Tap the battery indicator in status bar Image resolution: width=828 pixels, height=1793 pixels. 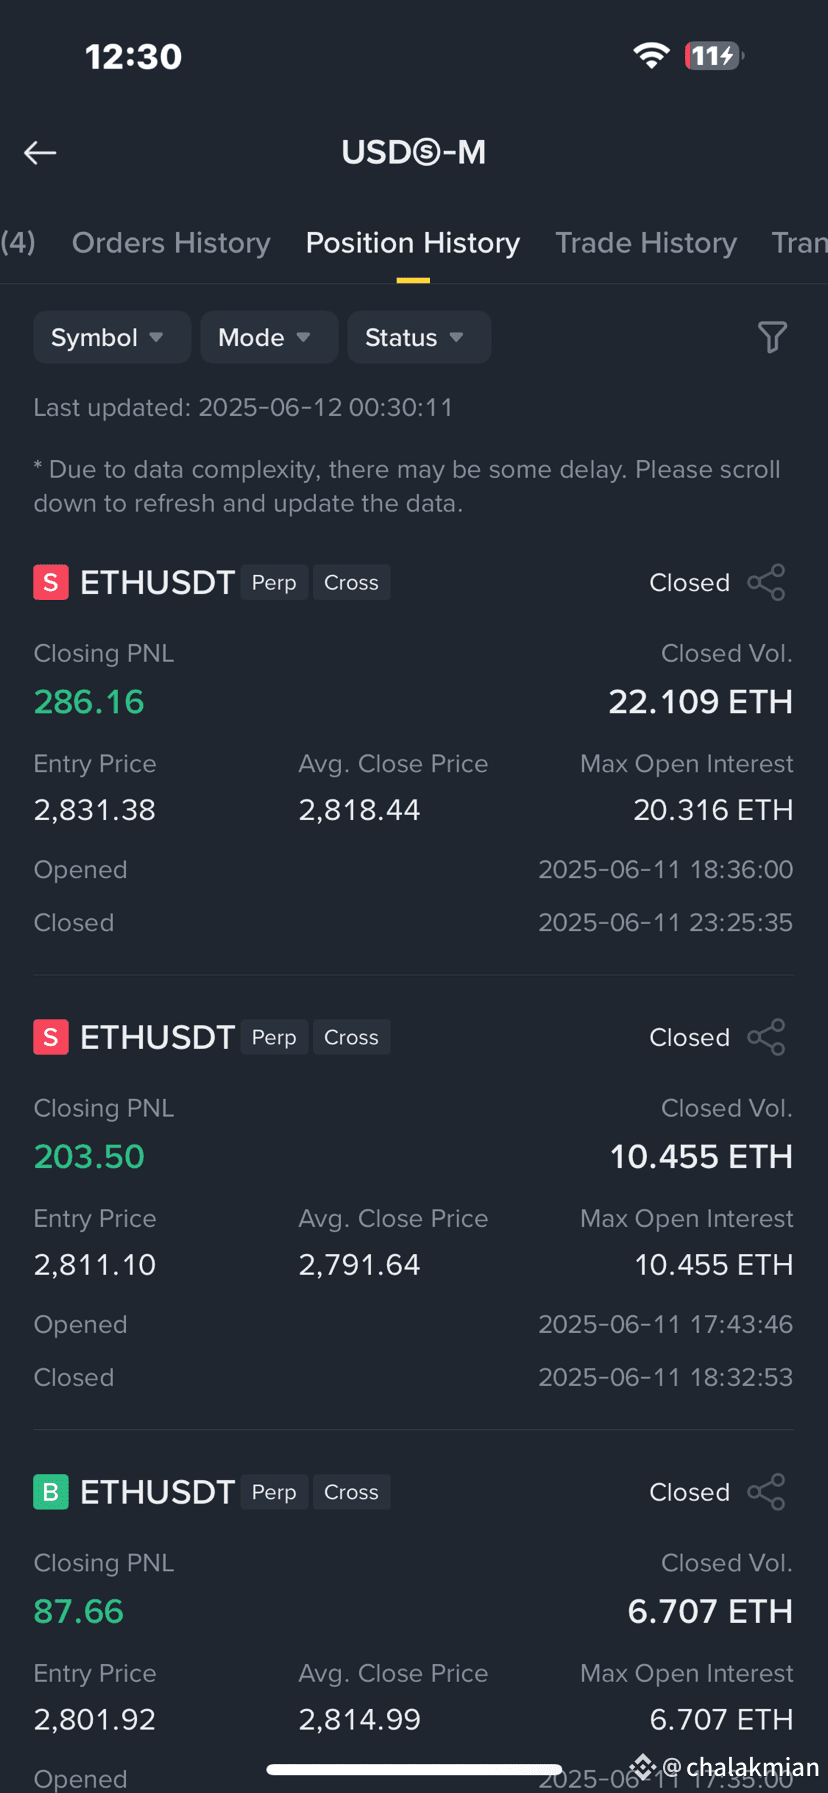[x=714, y=56]
